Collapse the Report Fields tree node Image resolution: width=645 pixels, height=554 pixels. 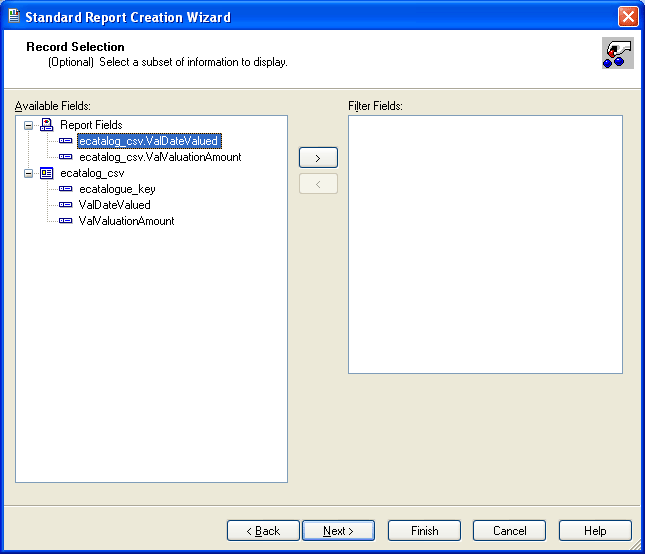29,125
